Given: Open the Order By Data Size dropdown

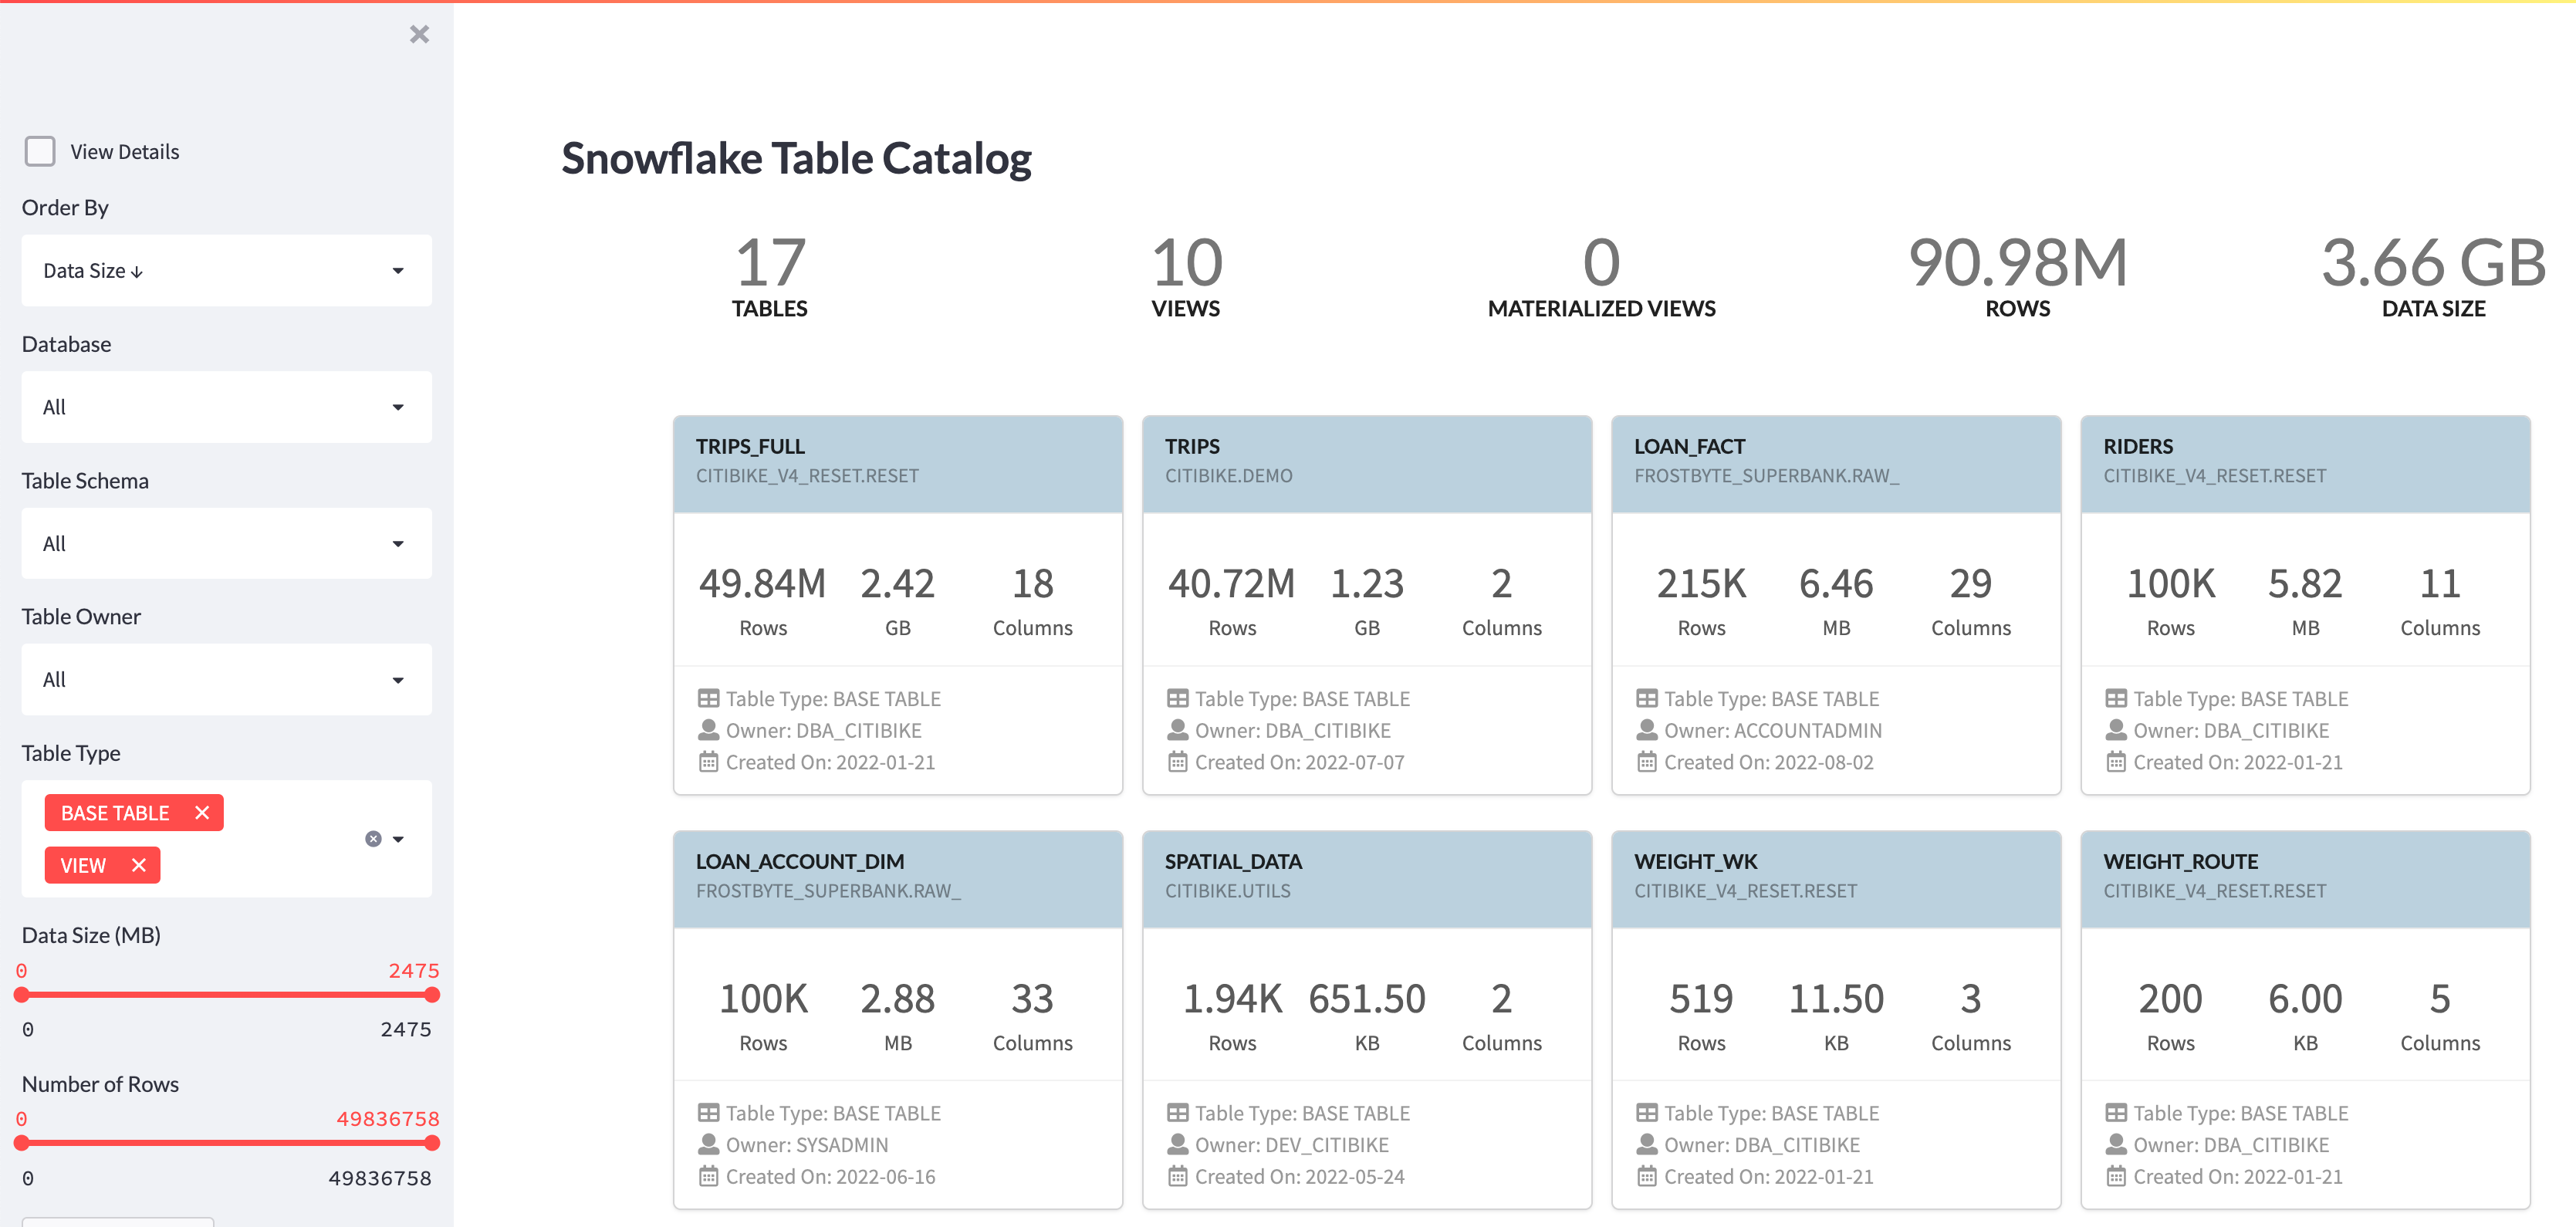Looking at the screenshot, I should pos(226,270).
